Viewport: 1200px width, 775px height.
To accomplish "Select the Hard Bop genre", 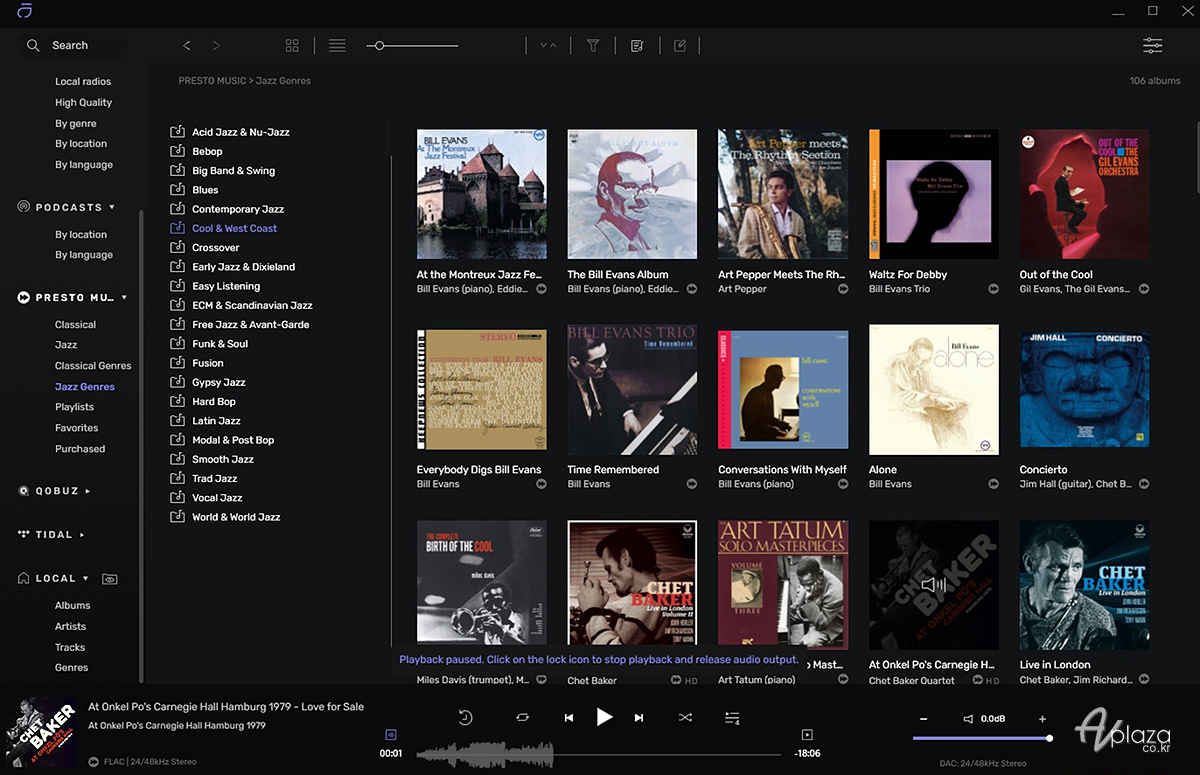I will pos(214,401).
